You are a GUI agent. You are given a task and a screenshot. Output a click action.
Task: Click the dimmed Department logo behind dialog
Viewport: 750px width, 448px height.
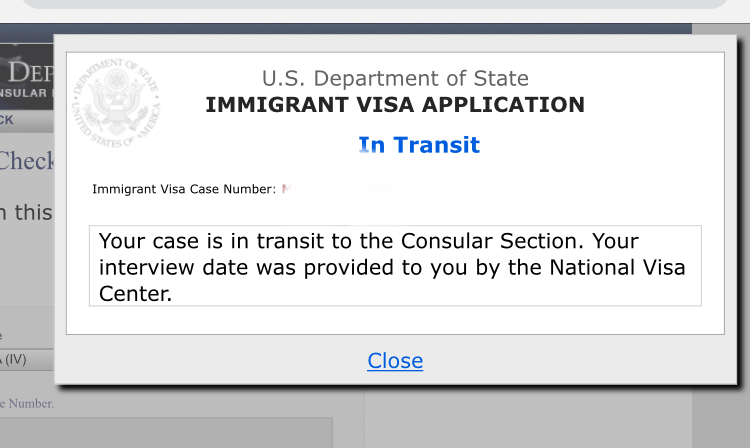coord(27,72)
